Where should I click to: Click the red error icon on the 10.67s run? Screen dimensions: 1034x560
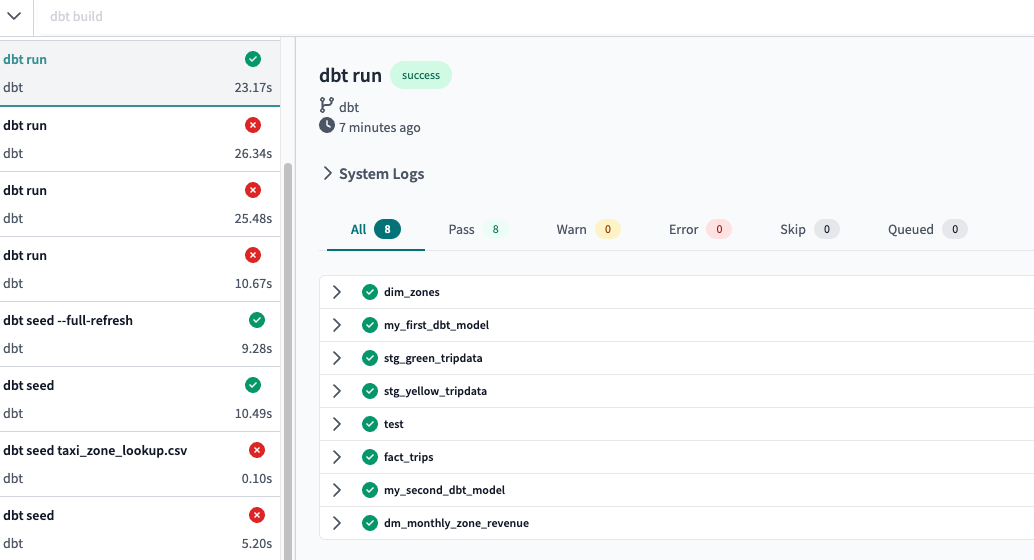click(253, 255)
